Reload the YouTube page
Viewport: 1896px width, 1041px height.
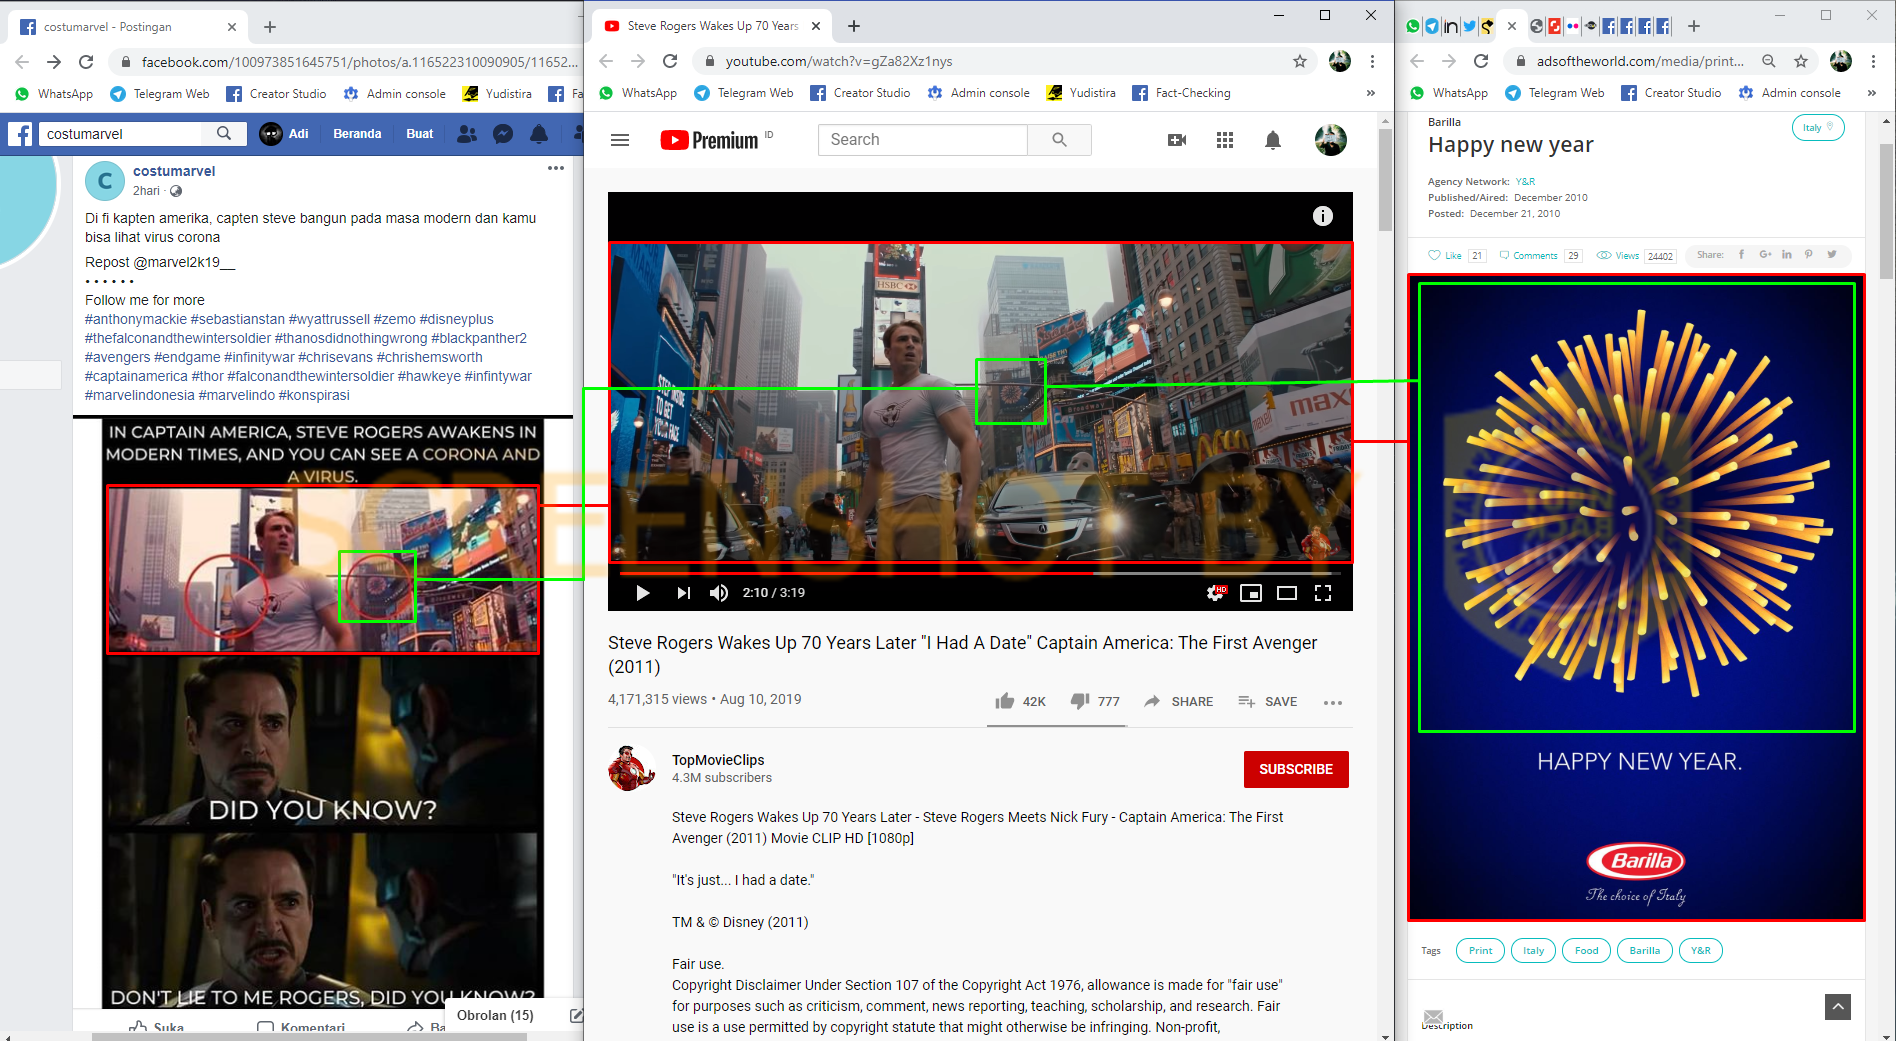pyautogui.click(x=670, y=61)
